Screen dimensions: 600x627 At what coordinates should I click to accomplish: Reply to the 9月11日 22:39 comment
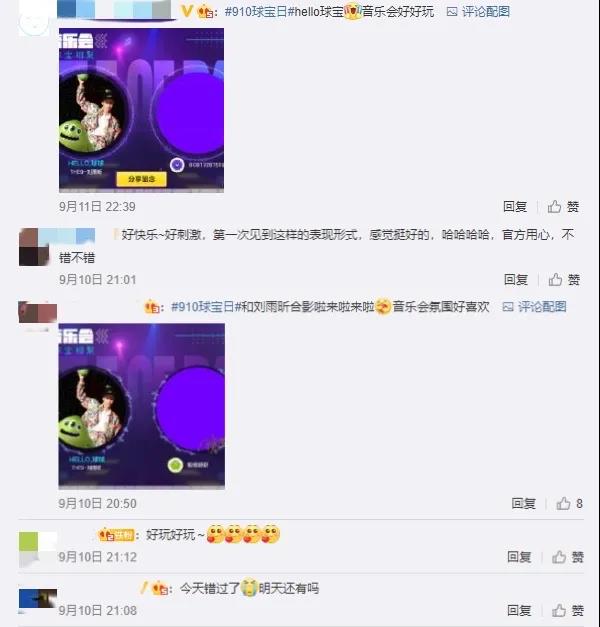515,207
